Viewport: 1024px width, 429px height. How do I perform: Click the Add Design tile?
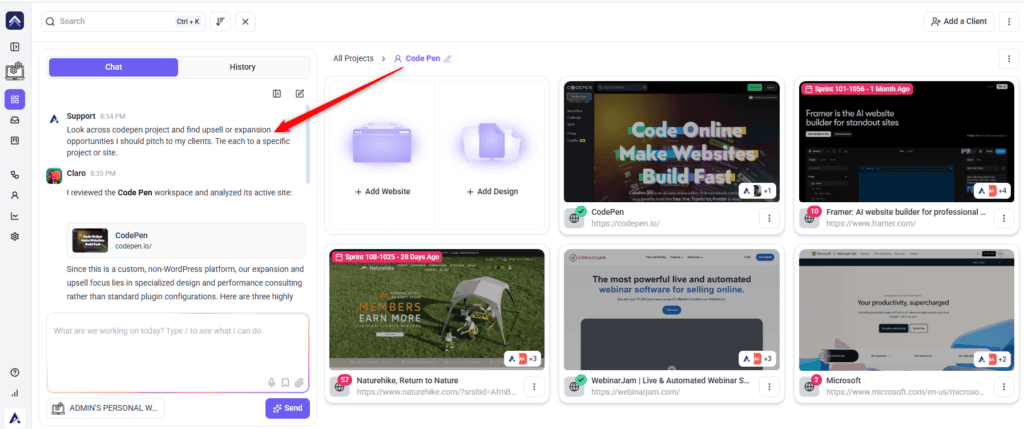point(492,155)
